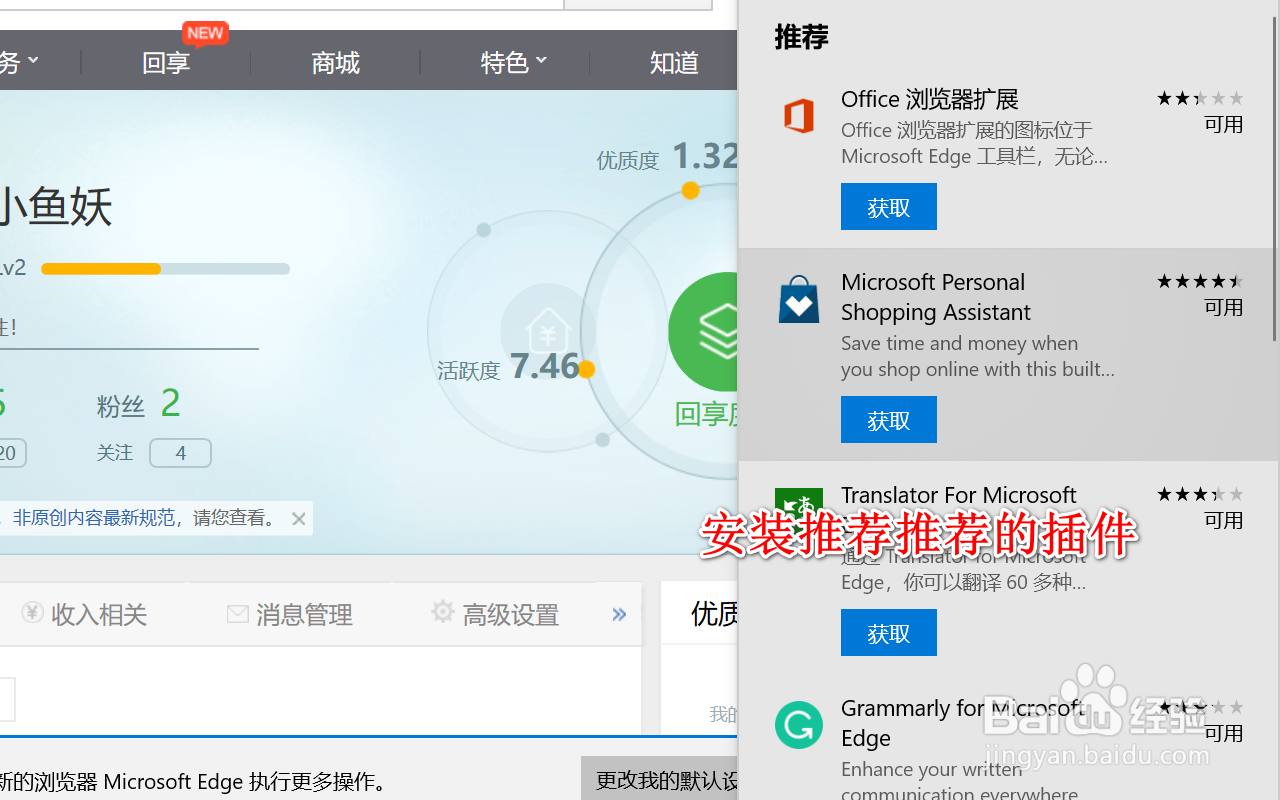This screenshot has height=800, width=1280.
Task: Click the 粉丝 count 2
Action: [170, 403]
